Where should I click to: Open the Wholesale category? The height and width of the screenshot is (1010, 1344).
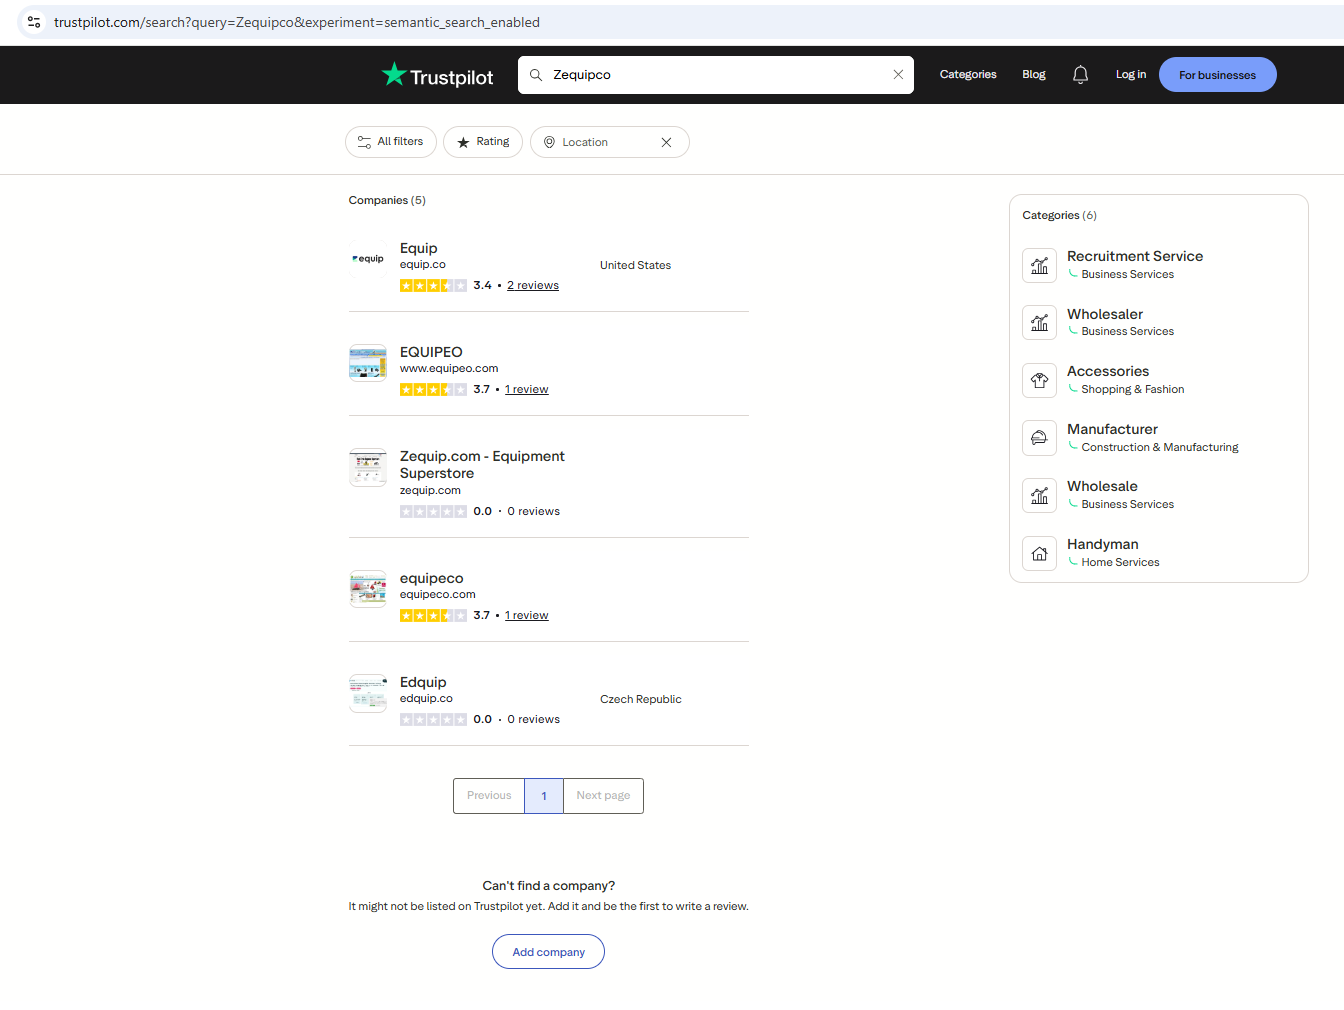(x=1102, y=486)
